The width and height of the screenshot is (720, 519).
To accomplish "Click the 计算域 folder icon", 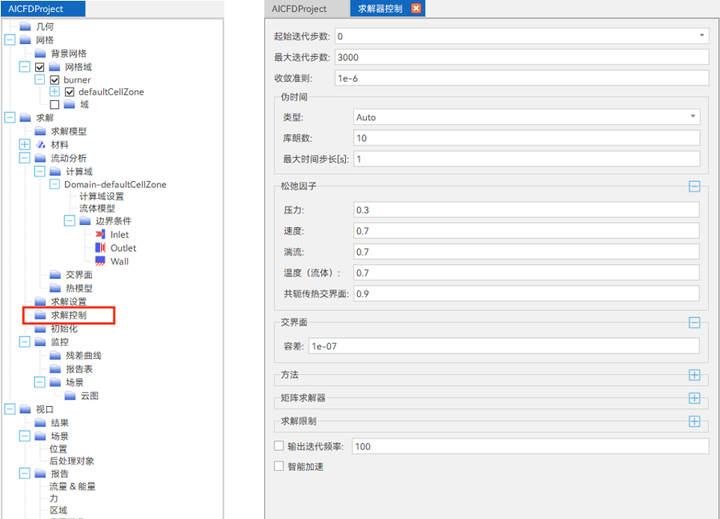I will tap(55, 171).
